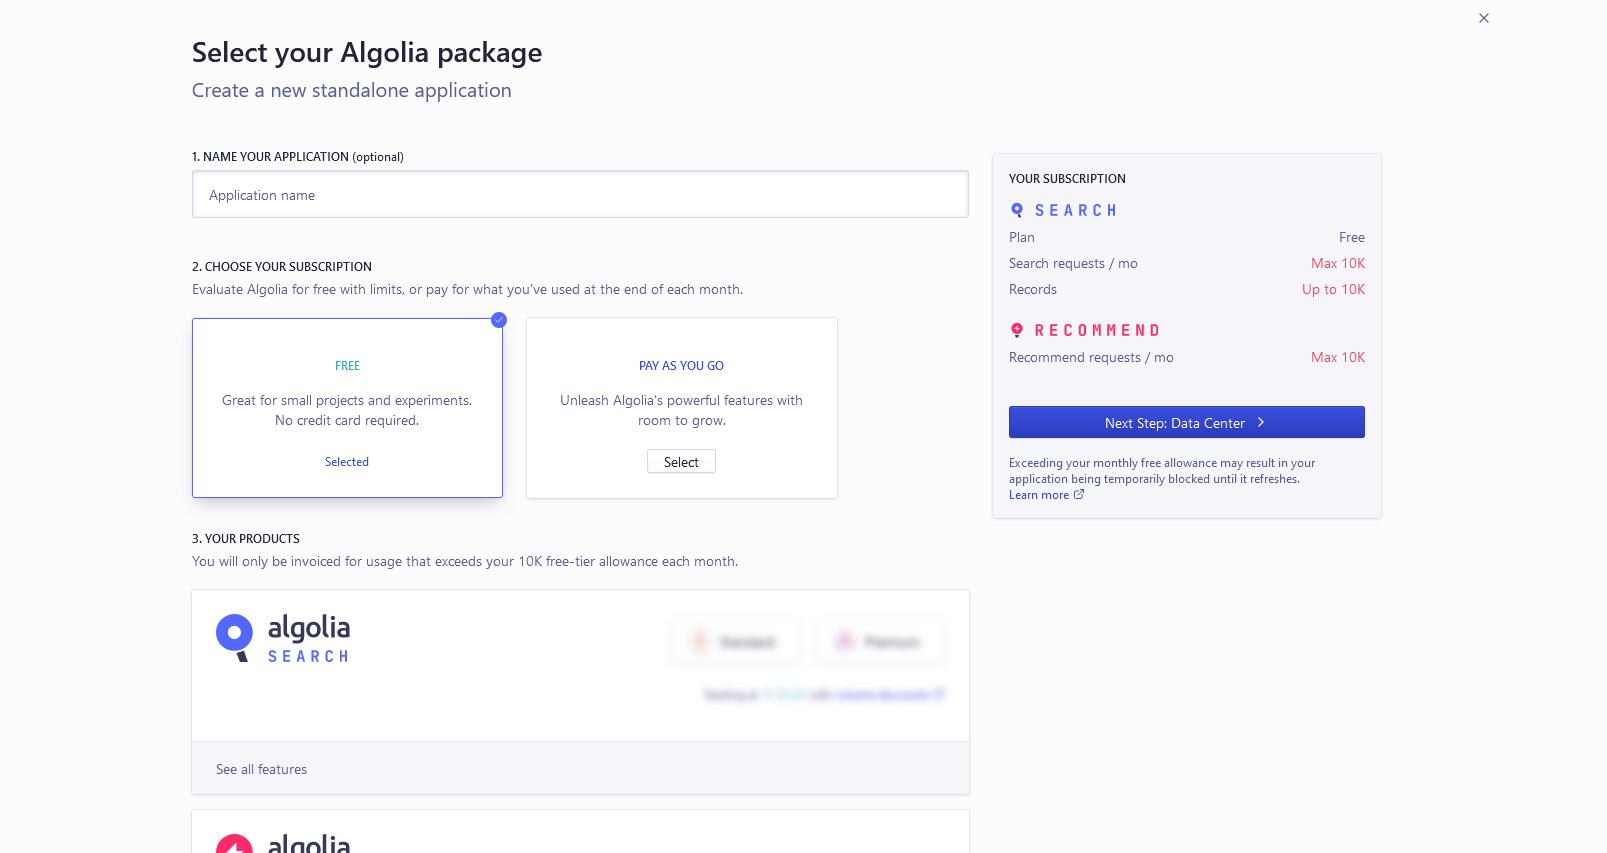Viewport: 1607px width, 853px height.
Task: Click the Selected label on Free plan
Action: [x=347, y=462]
